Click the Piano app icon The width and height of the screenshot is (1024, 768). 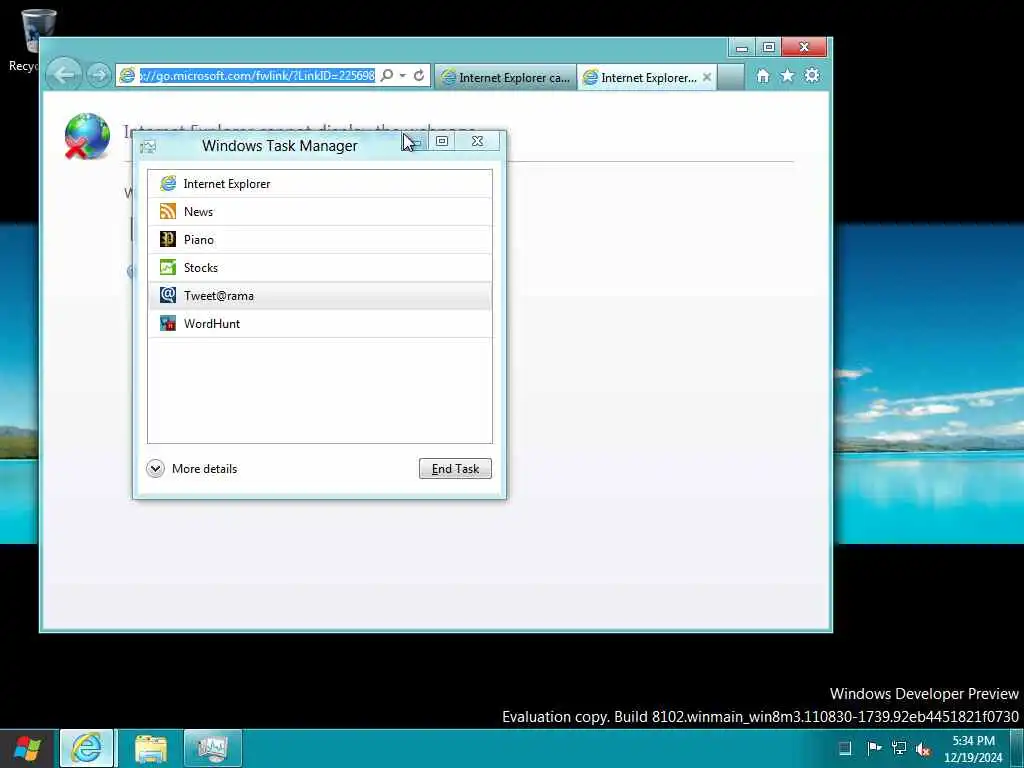click(168, 240)
